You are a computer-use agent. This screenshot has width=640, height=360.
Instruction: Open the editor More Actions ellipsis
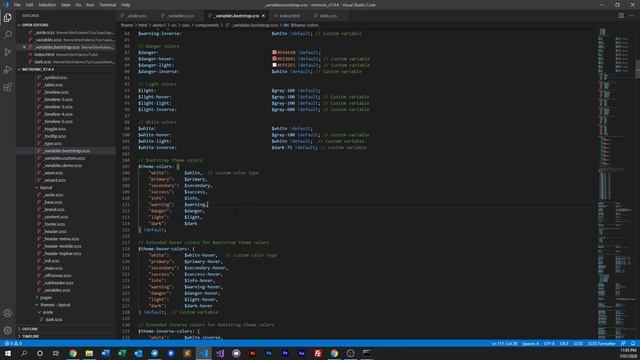point(632,16)
